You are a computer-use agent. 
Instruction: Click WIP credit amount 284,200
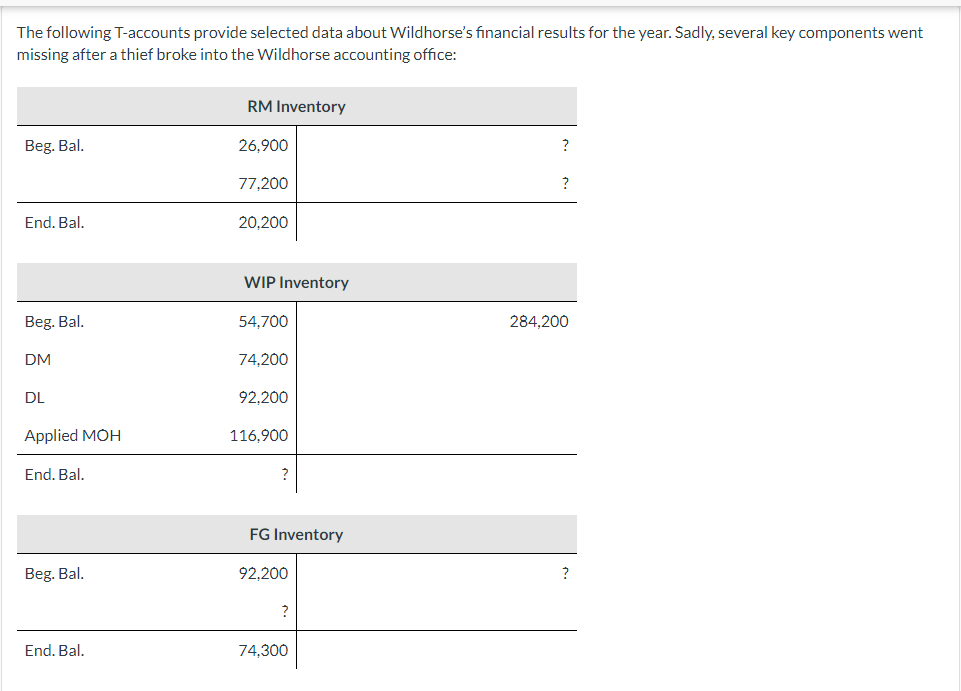pos(539,321)
